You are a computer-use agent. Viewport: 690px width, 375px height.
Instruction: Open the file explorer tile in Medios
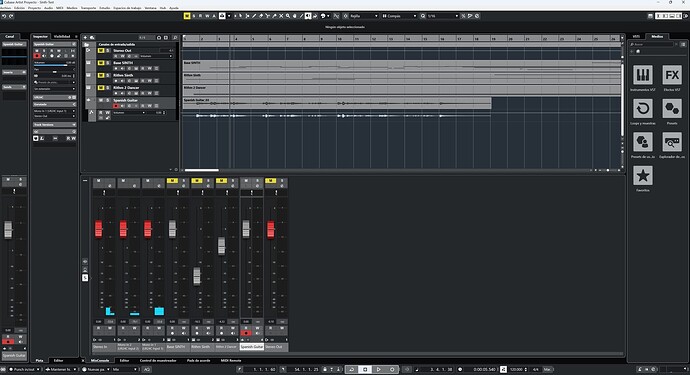click(x=672, y=142)
